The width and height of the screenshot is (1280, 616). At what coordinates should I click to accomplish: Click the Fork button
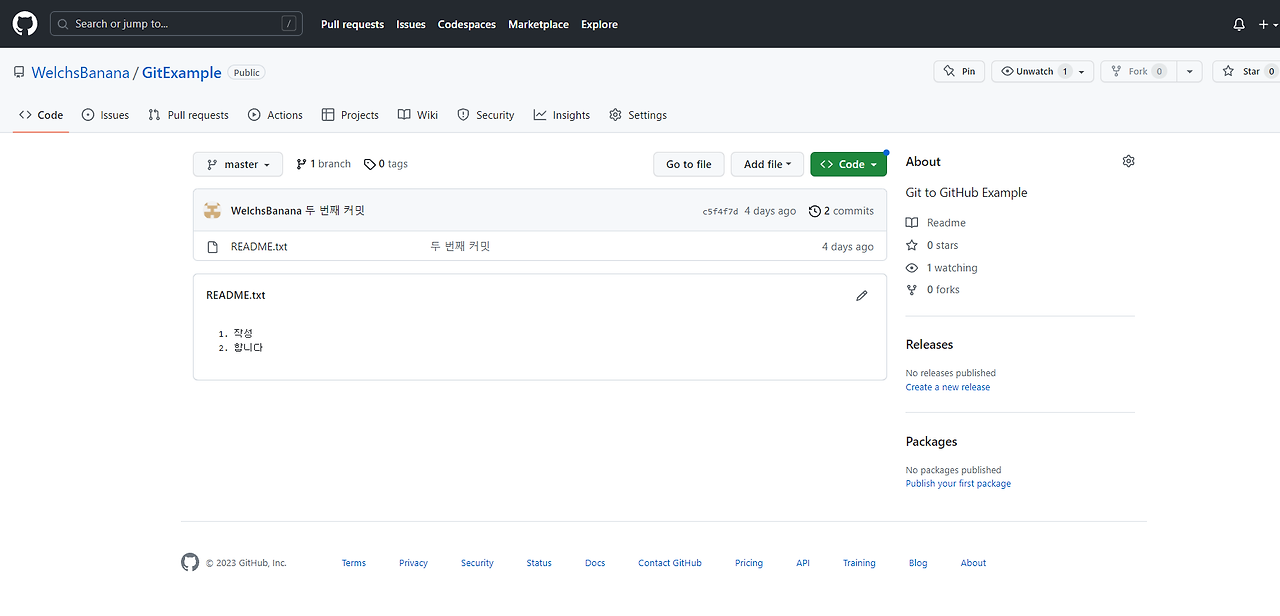coord(1138,71)
